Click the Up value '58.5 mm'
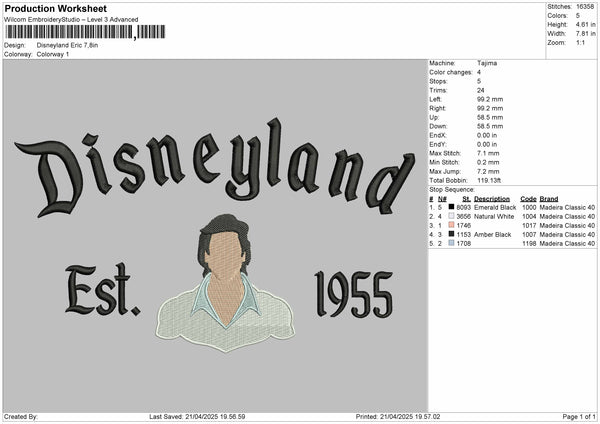The height and width of the screenshot is (424, 600). (x=490, y=117)
